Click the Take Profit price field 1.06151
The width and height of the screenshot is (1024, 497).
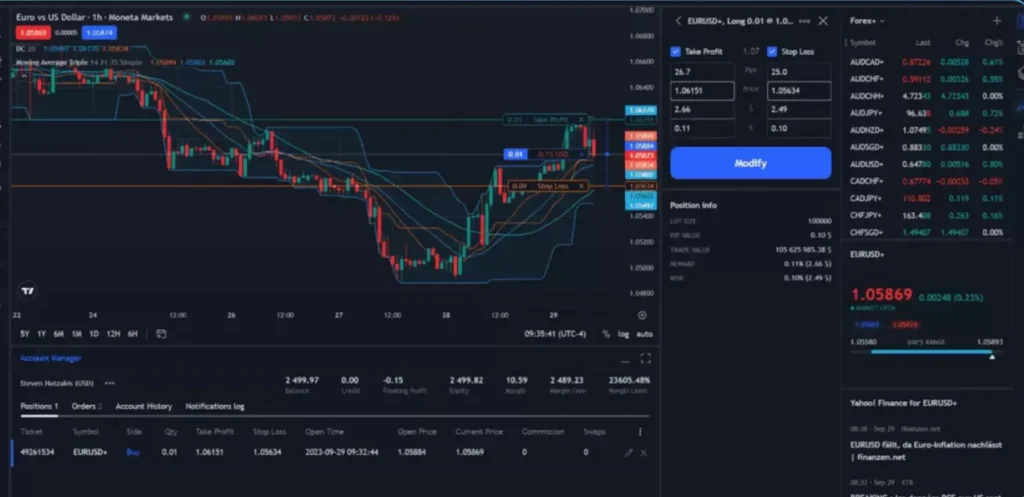click(702, 91)
